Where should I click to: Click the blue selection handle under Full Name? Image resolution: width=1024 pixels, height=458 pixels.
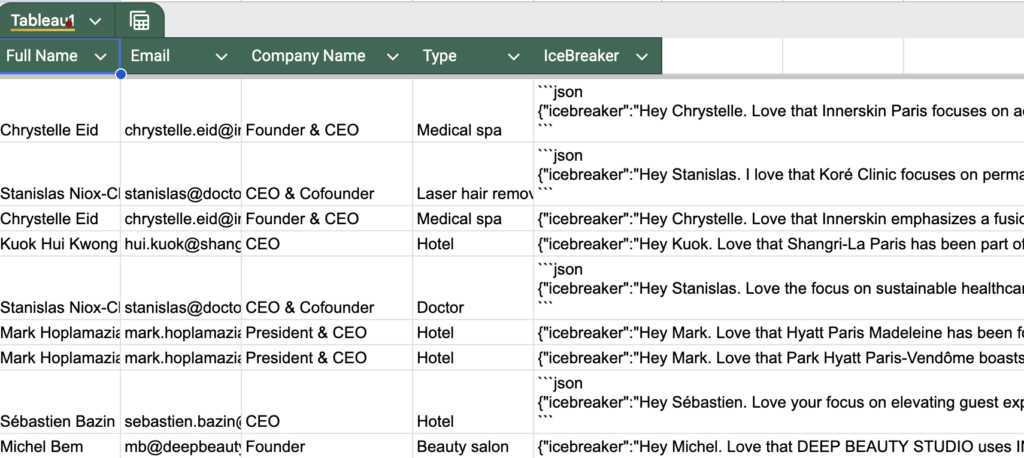pyautogui.click(x=121, y=74)
